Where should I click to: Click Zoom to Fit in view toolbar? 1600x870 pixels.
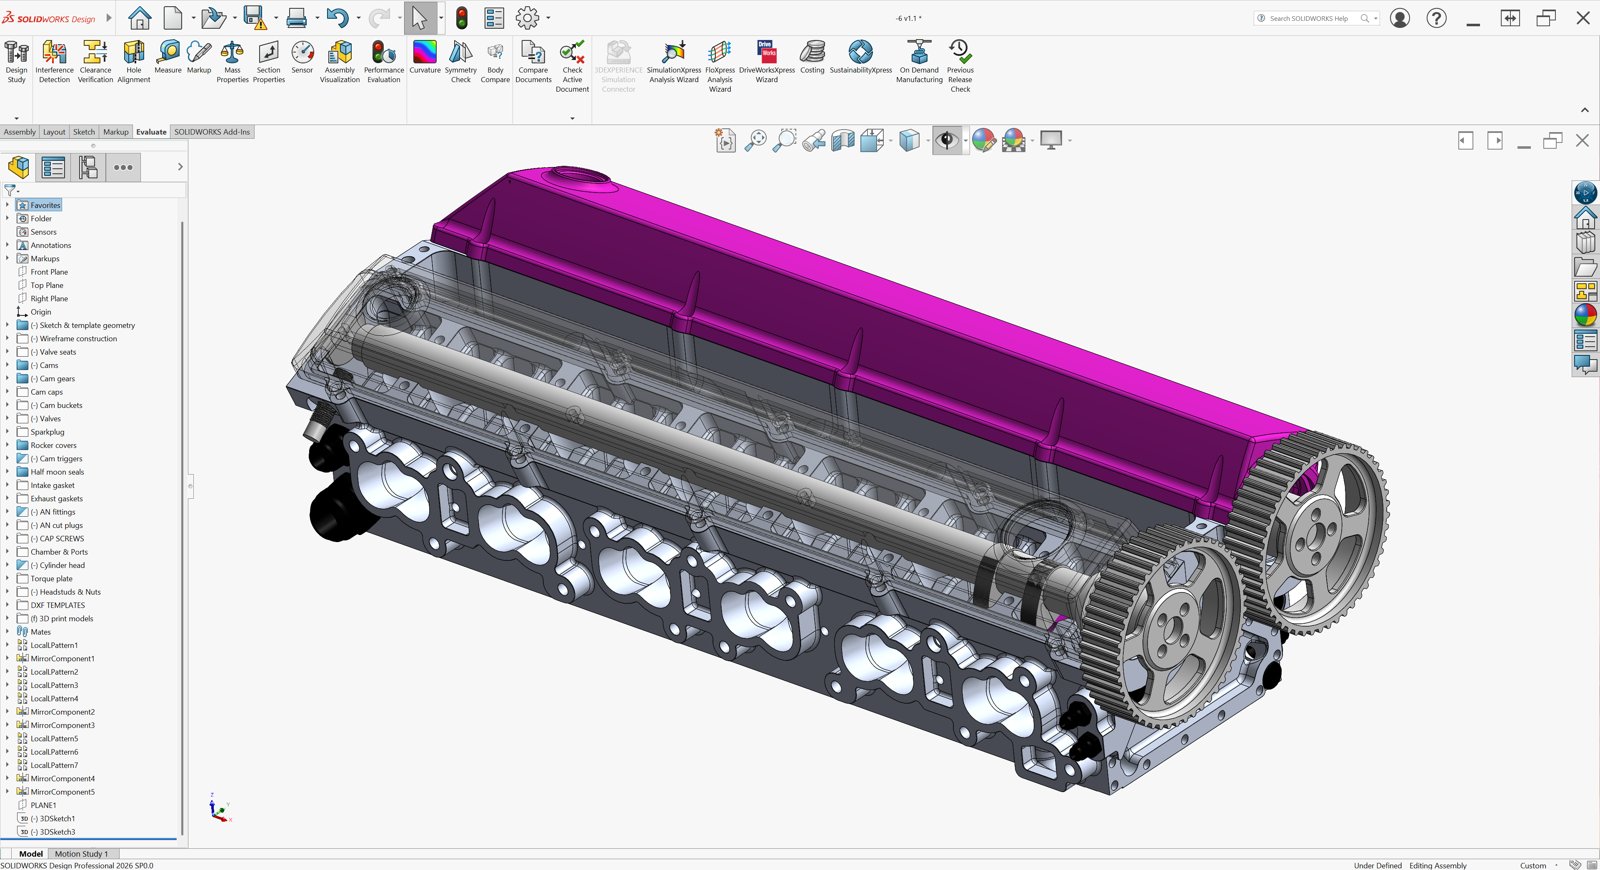coord(755,141)
